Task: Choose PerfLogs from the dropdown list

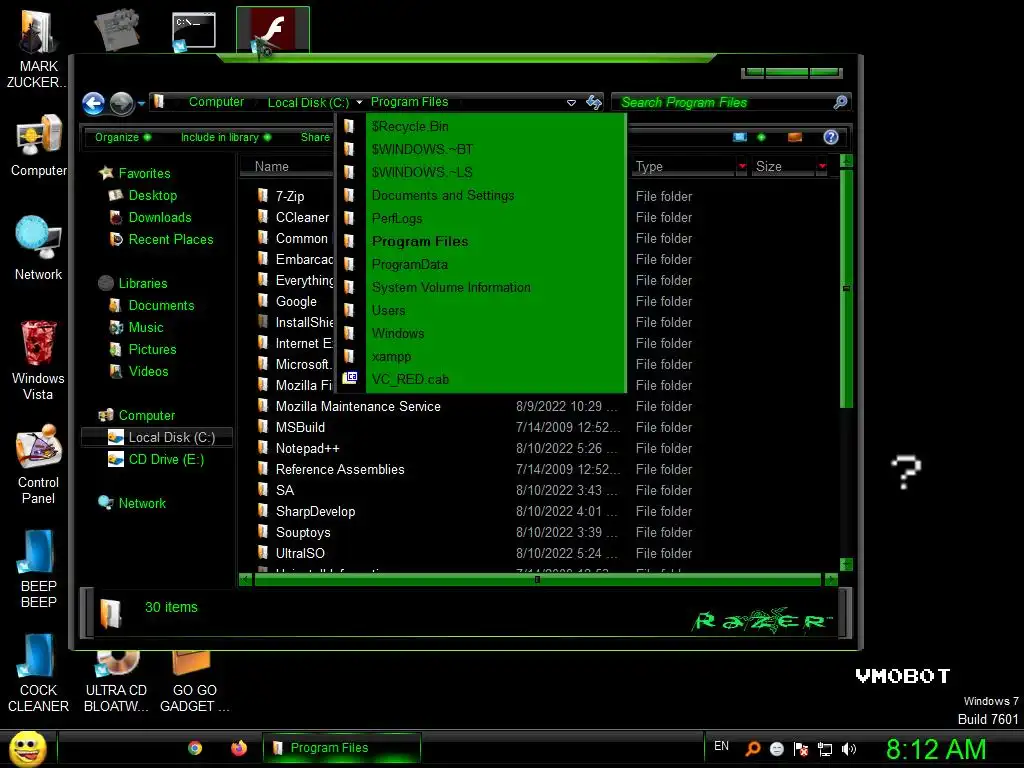Action: point(481,218)
